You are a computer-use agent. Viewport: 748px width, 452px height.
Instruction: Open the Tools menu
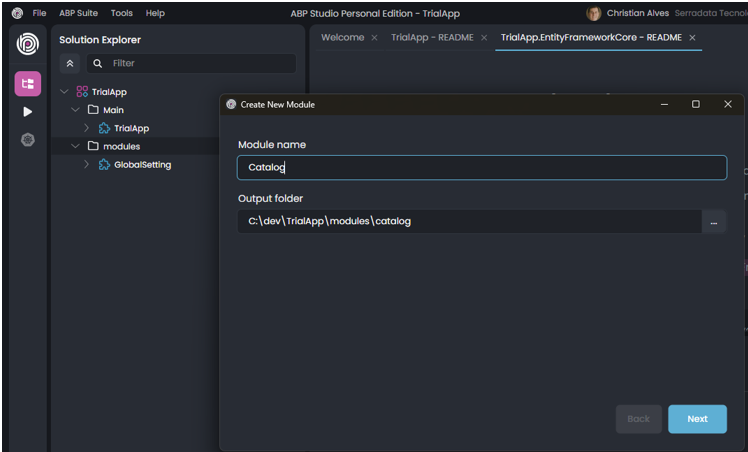(121, 13)
